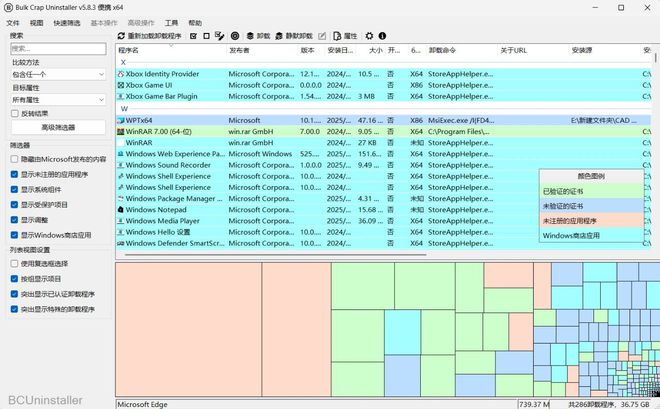Image resolution: width=660 pixels, height=409 pixels.
Task: Enable the 反转结果 checkbox
Action: coord(15,114)
